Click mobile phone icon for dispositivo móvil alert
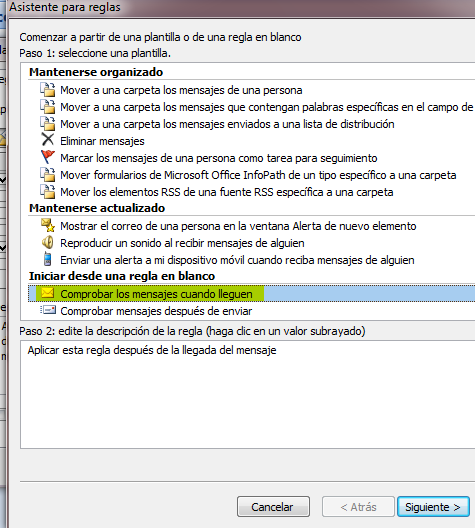Image resolution: width=475 pixels, height=528 pixels. tap(47, 259)
